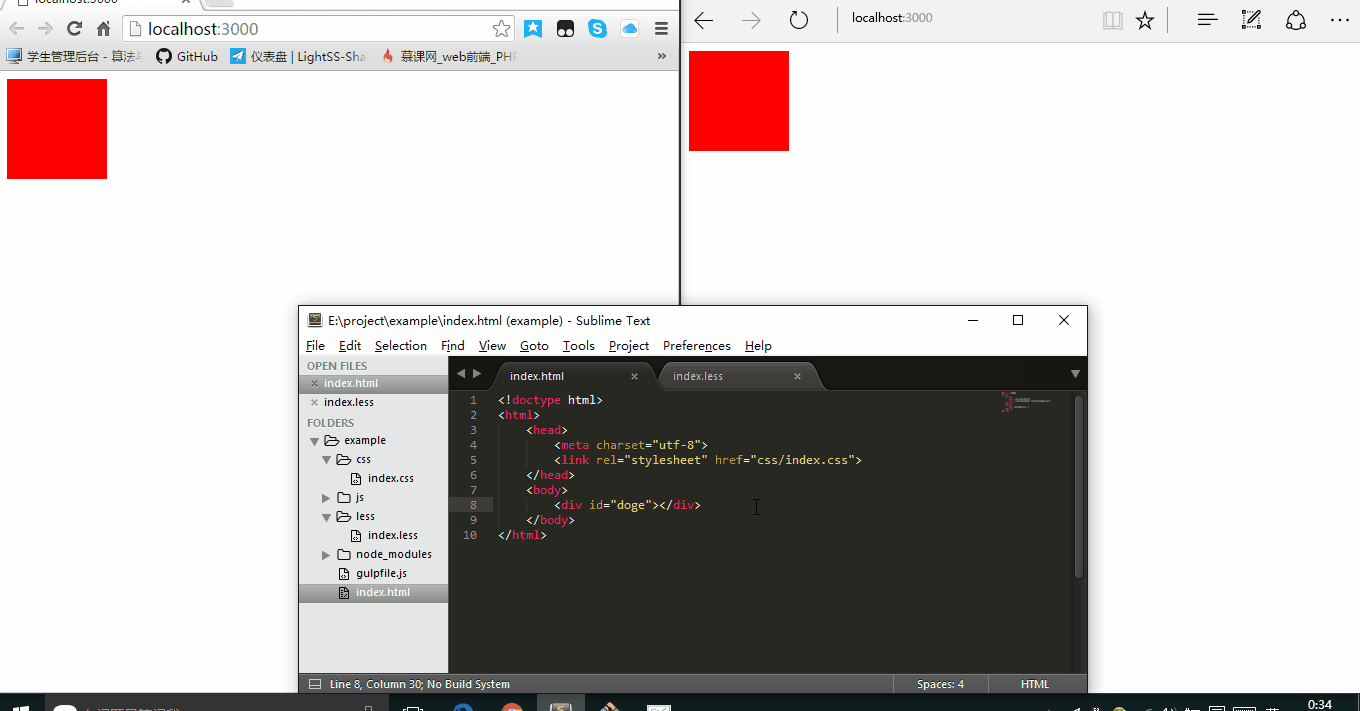Close the index.less editor tab

797,376
